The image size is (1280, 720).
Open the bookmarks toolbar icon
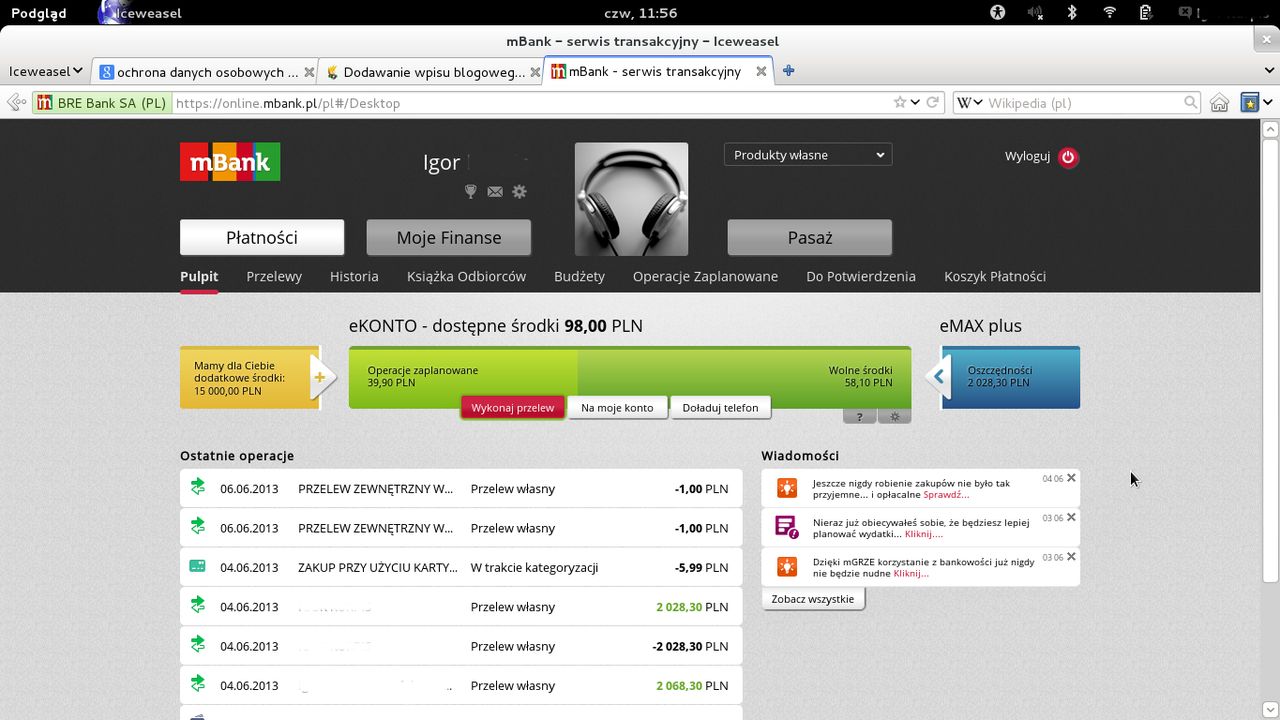coord(1250,103)
